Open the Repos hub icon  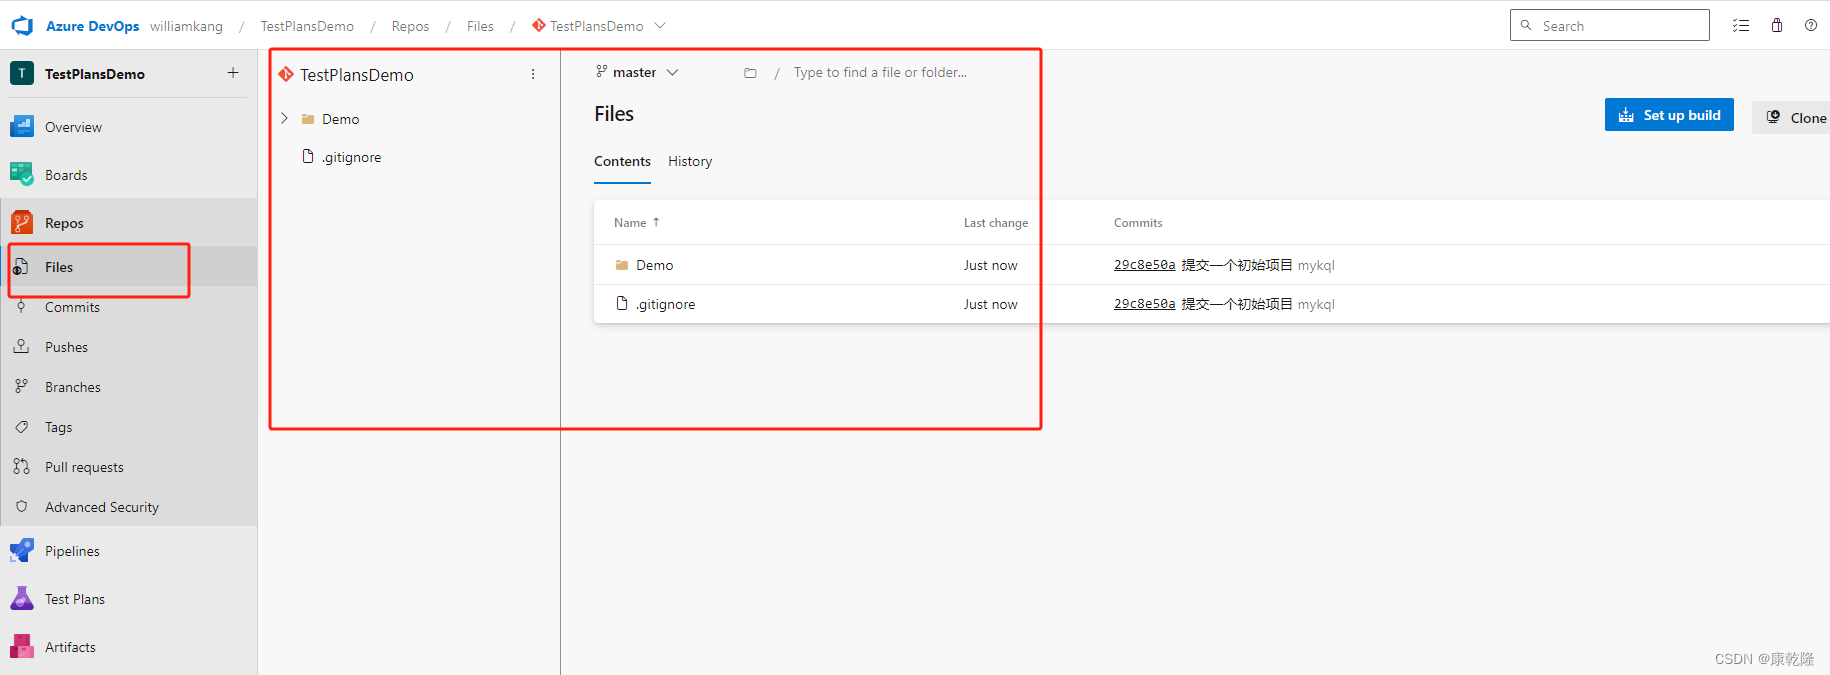(22, 222)
